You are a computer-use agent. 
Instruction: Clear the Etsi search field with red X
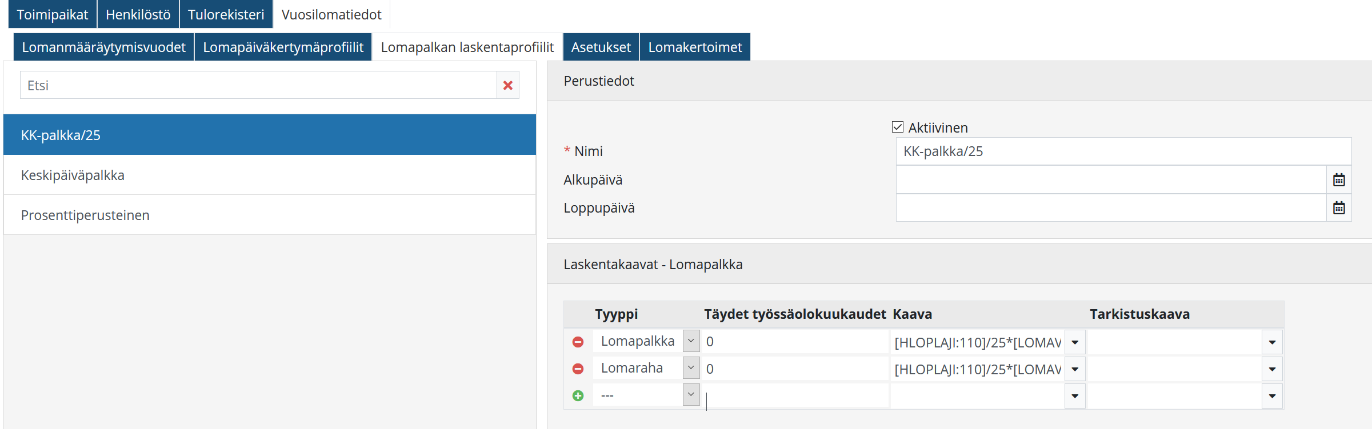click(508, 86)
